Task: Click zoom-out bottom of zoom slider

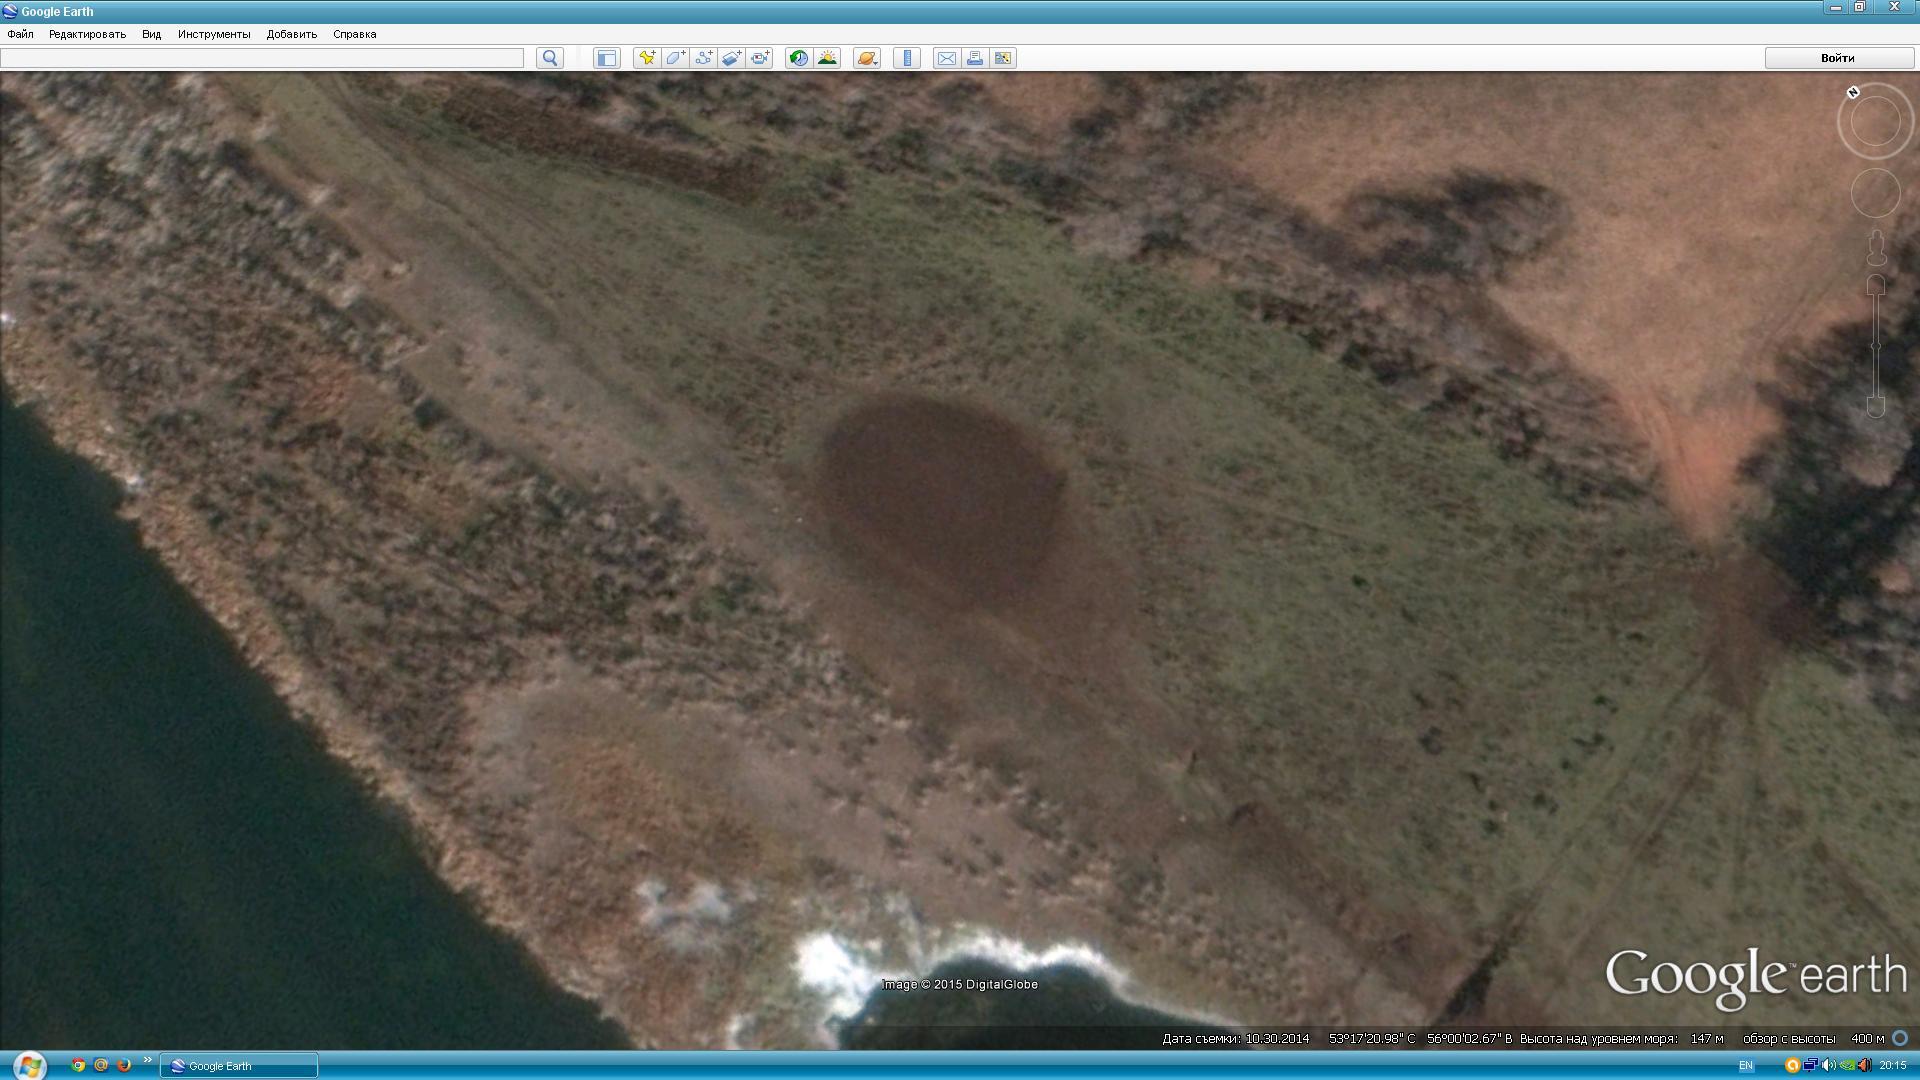Action: (x=1876, y=406)
